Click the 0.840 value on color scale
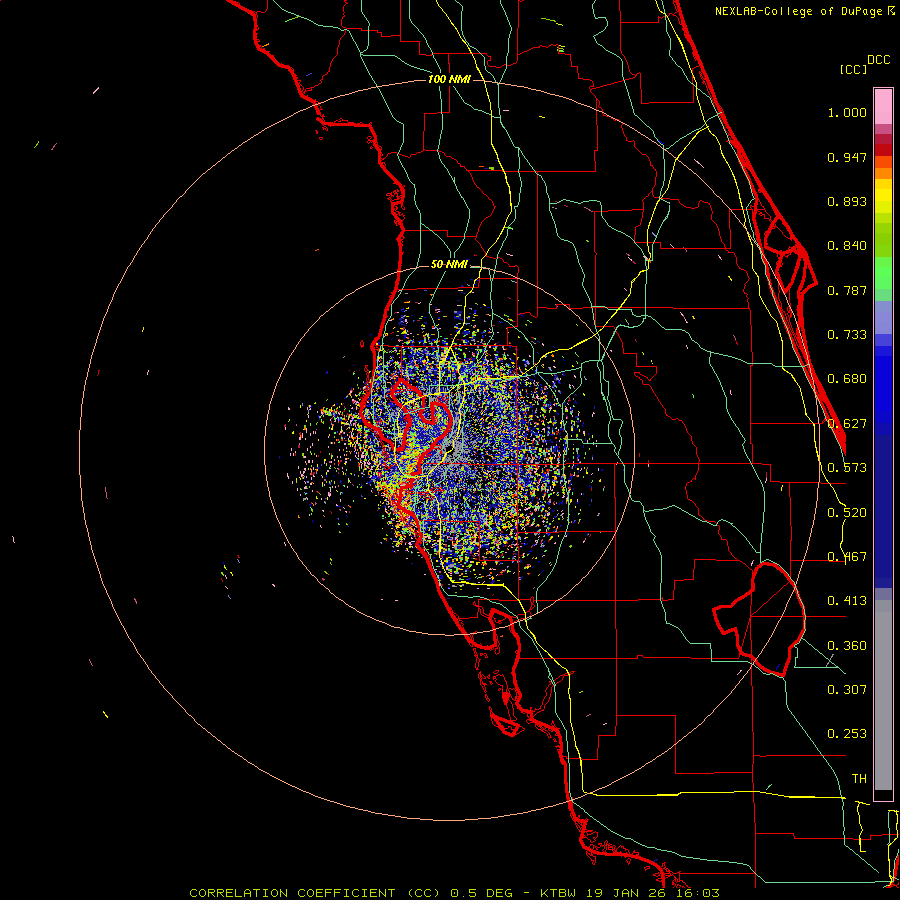900x900 pixels. (847, 246)
